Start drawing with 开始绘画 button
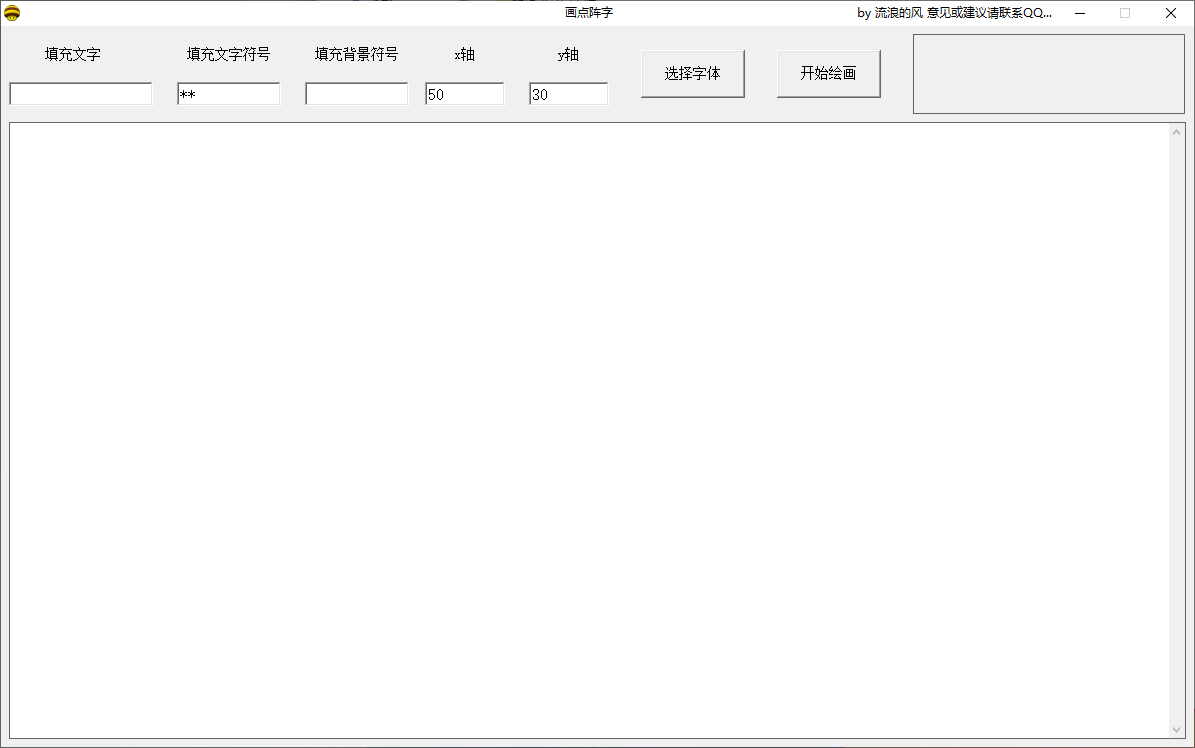The image size is (1195, 748). [828, 74]
